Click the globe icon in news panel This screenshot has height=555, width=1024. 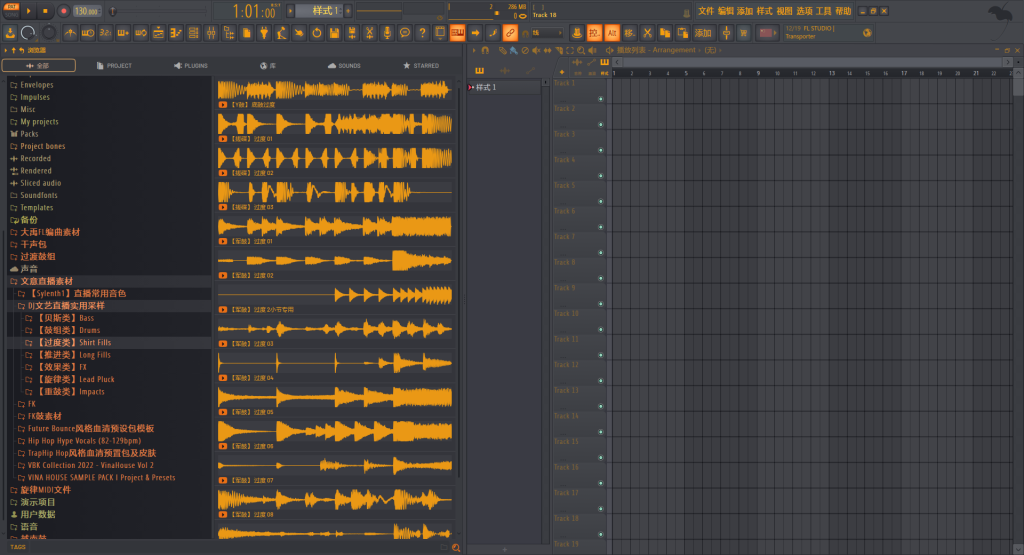tap(867, 33)
